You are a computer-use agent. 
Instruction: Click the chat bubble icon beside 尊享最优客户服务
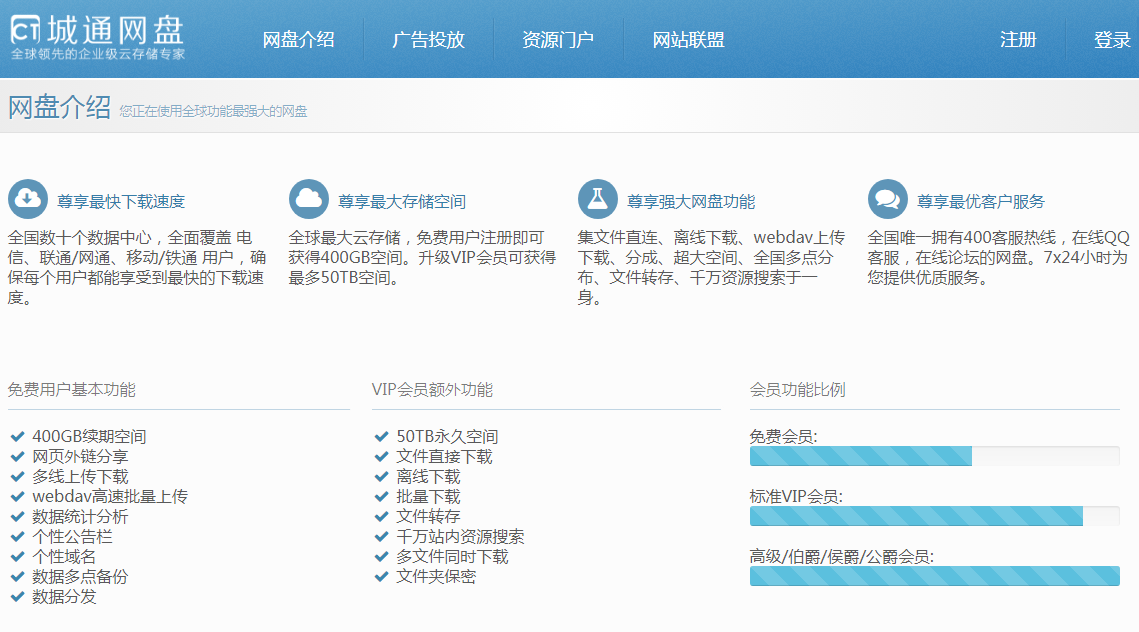point(887,198)
